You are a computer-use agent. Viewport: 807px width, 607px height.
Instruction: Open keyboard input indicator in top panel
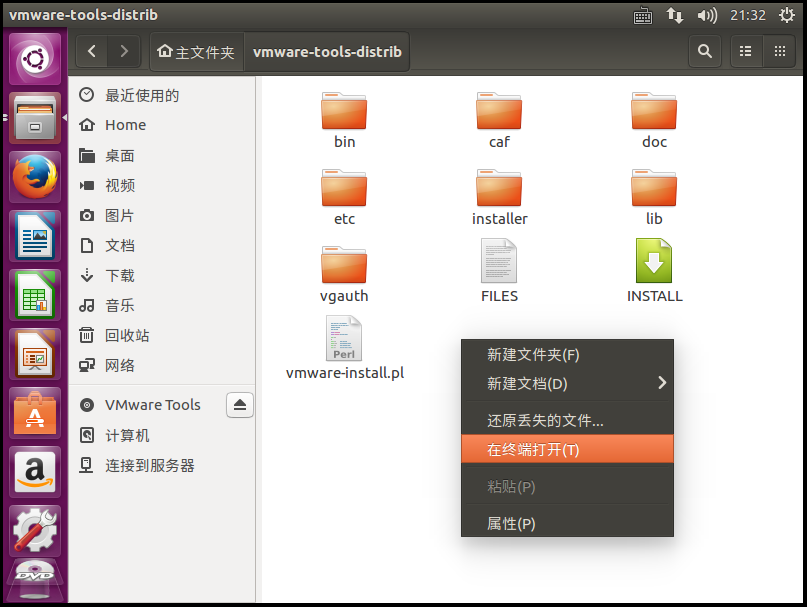pyautogui.click(x=643, y=15)
